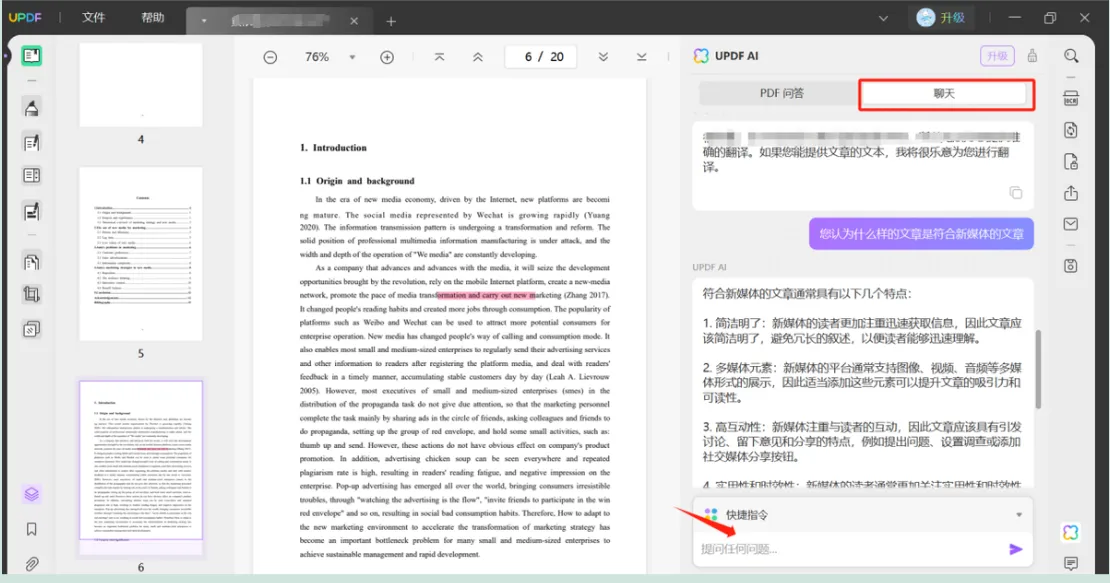The image size is (1110, 583).
Task: Copy the AI translation reply
Action: pyautogui.click(x=1016, y=193)
